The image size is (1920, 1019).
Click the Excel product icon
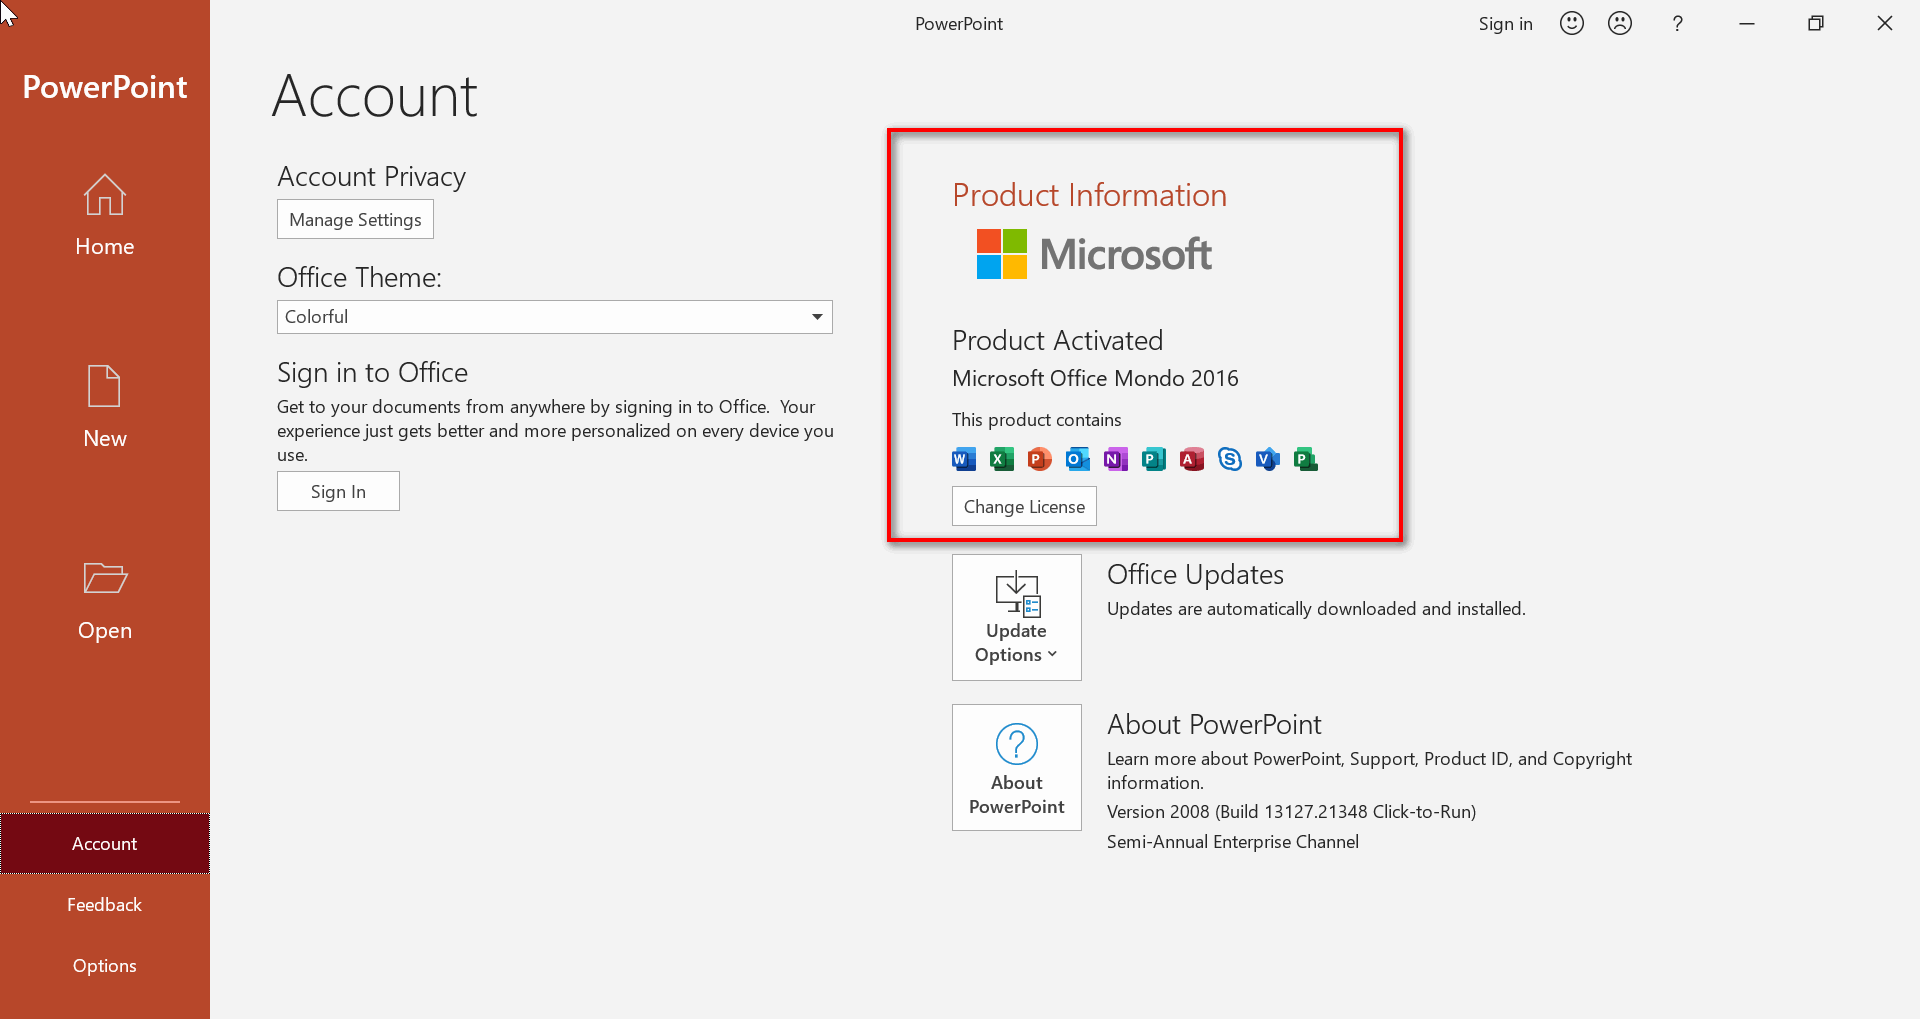pyautogui.click(x=1002, y=459)
